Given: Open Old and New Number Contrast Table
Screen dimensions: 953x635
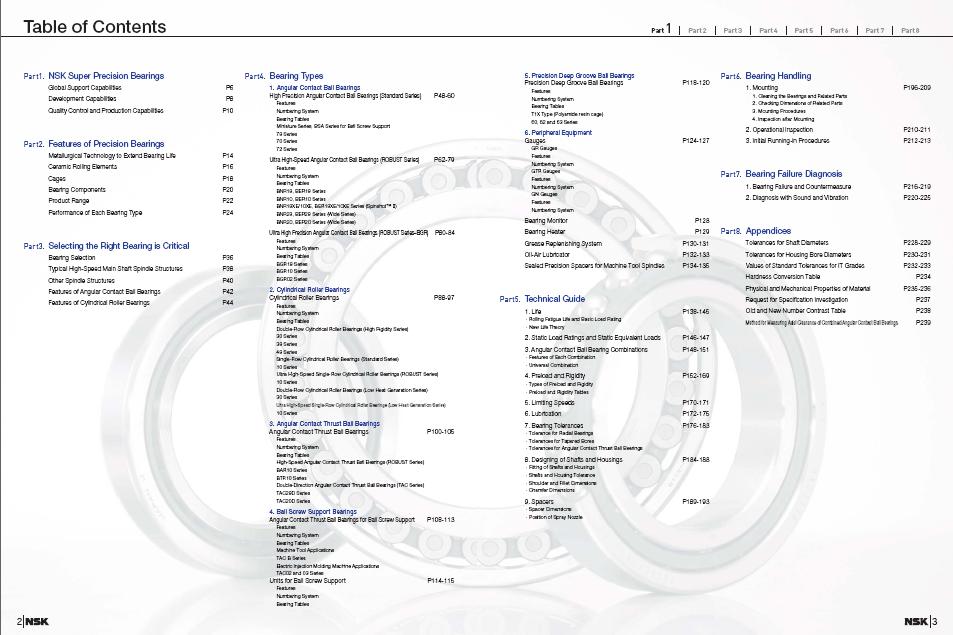Looking at the screenshot, I should pyautogui.click(x=796, y=311).
